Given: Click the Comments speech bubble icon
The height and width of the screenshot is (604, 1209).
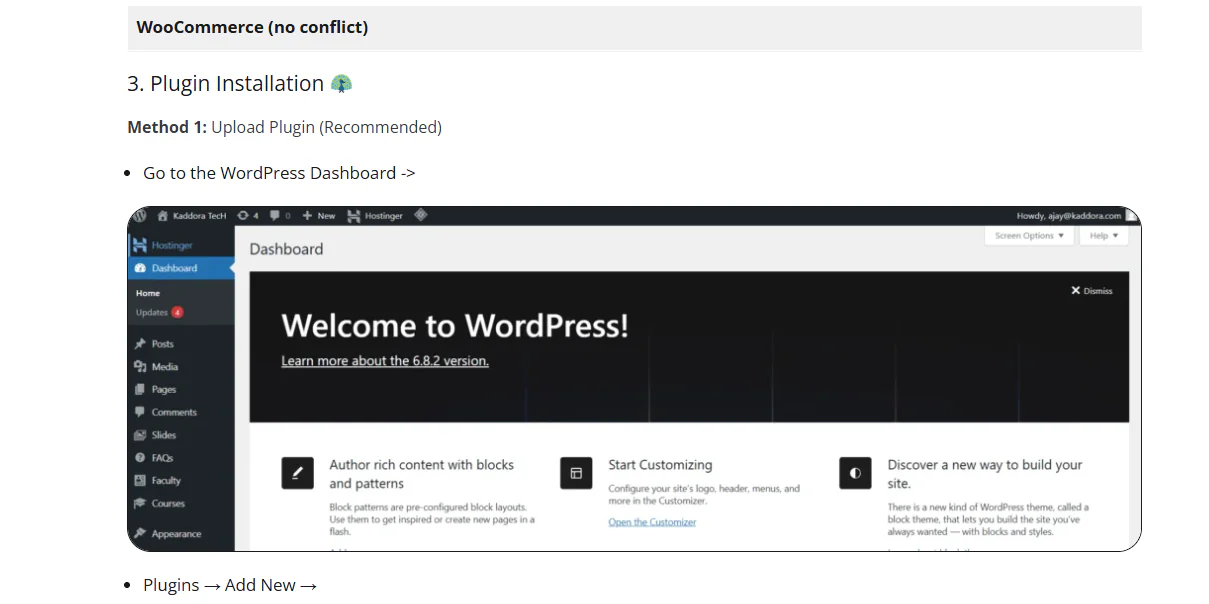Looking at the screenshot, I should click(139, 412).
